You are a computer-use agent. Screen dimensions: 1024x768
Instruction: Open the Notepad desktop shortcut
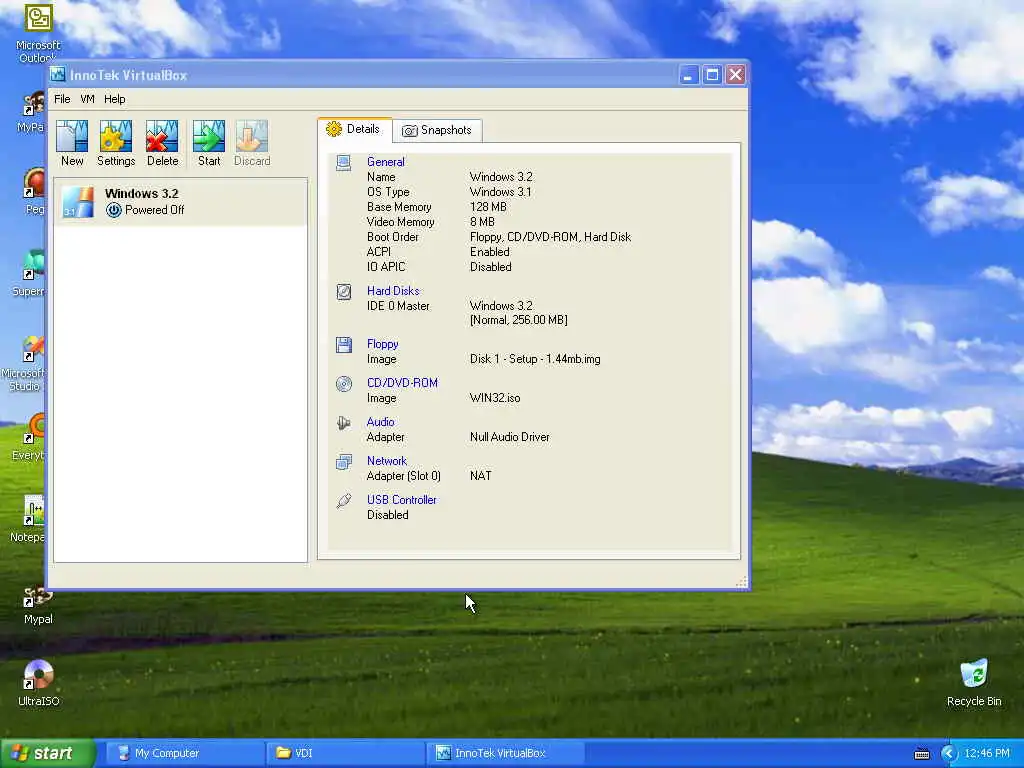coord(27,519)
